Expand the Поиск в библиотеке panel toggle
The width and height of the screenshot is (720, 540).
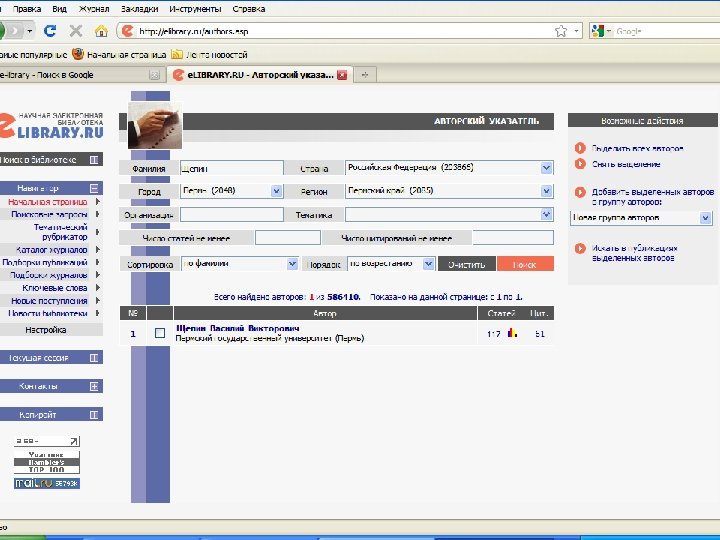click(x=94, y=159)
